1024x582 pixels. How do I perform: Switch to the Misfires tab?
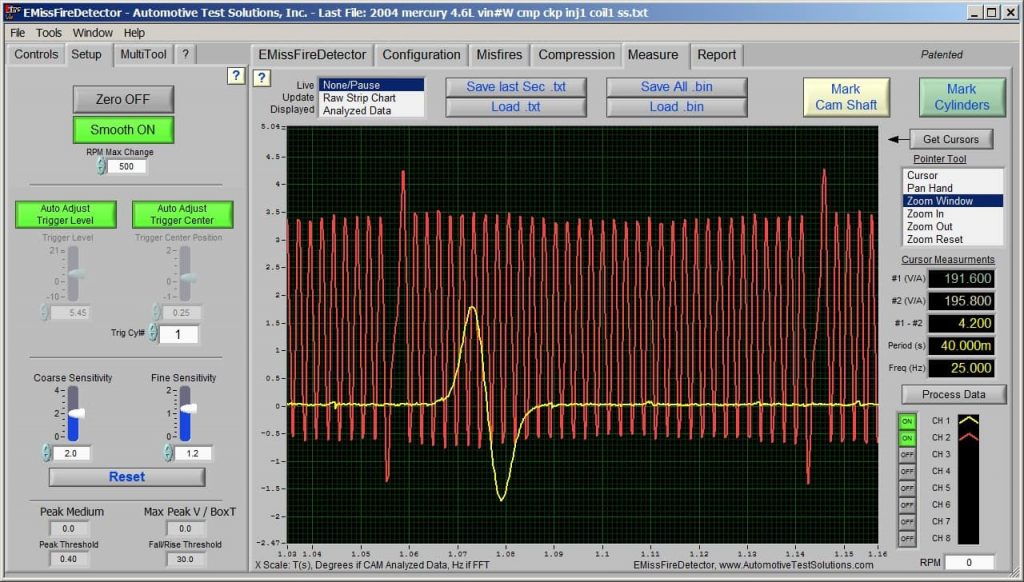tap(499, 55)
